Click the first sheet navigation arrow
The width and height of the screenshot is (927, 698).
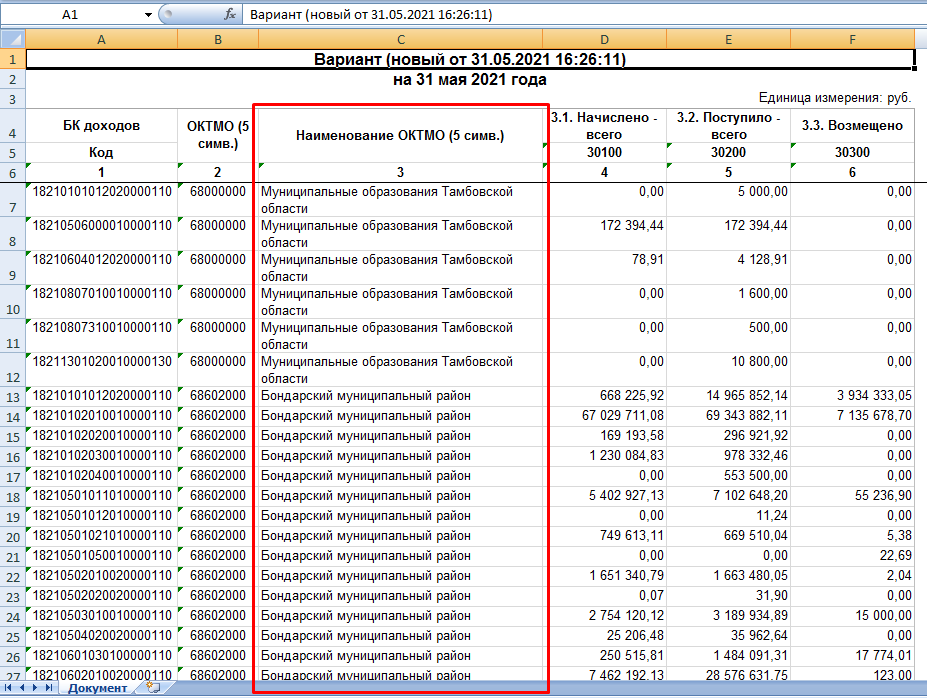8,687
